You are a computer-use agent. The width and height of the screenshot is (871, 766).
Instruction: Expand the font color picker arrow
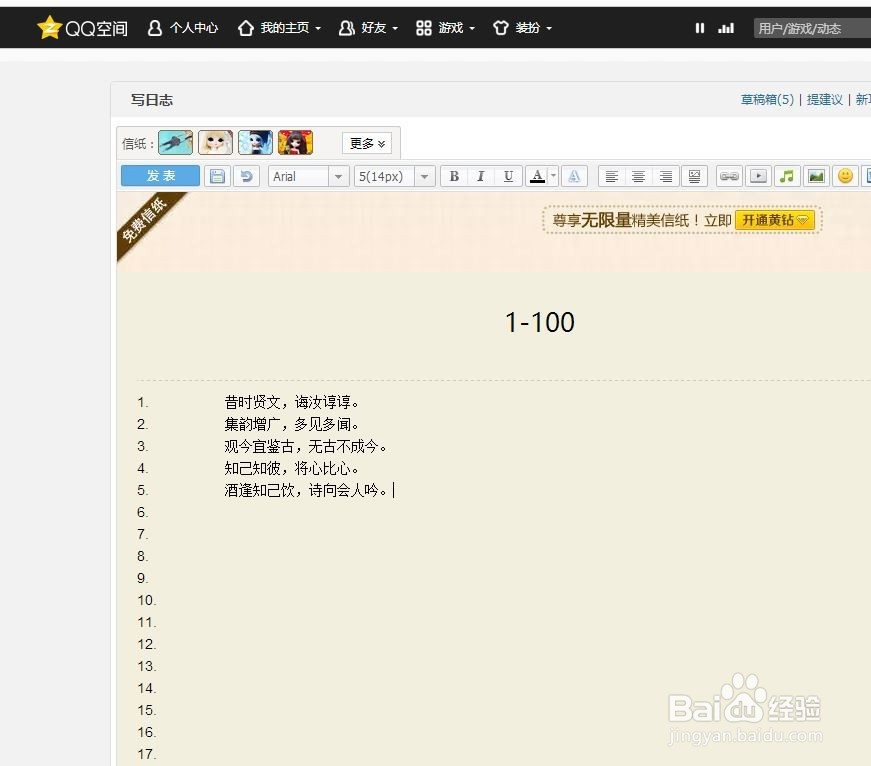(553, 177)
